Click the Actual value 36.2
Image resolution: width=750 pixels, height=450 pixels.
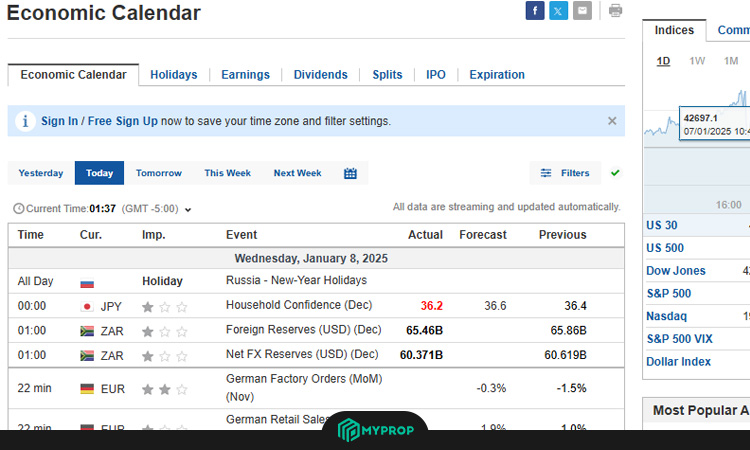(431, 306)
